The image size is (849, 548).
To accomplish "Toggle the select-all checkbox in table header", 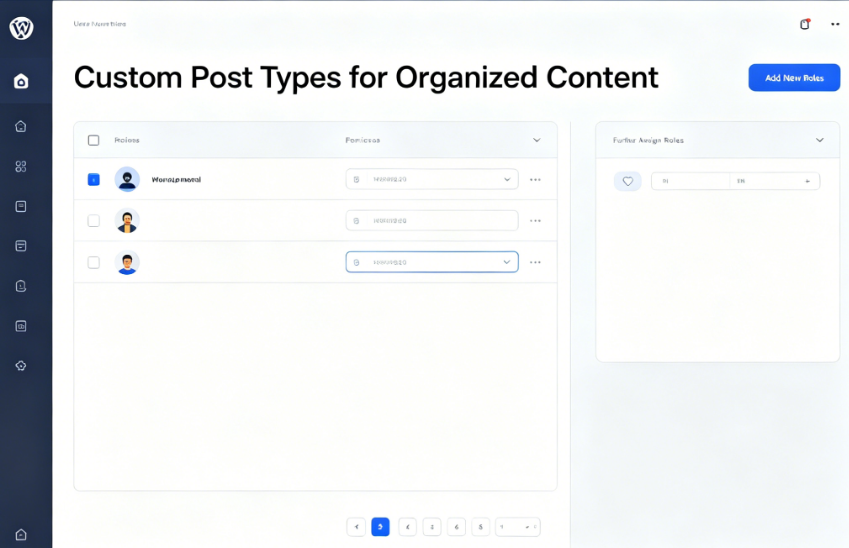I will 94,140.
